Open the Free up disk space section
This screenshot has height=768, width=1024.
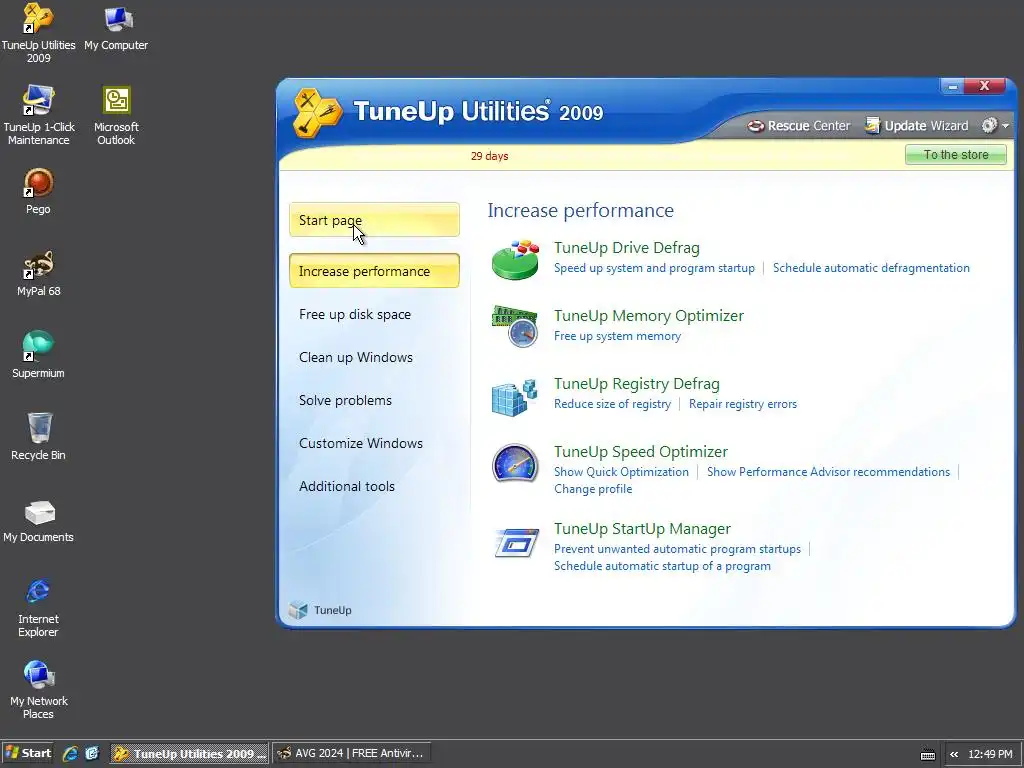[355, 314]
